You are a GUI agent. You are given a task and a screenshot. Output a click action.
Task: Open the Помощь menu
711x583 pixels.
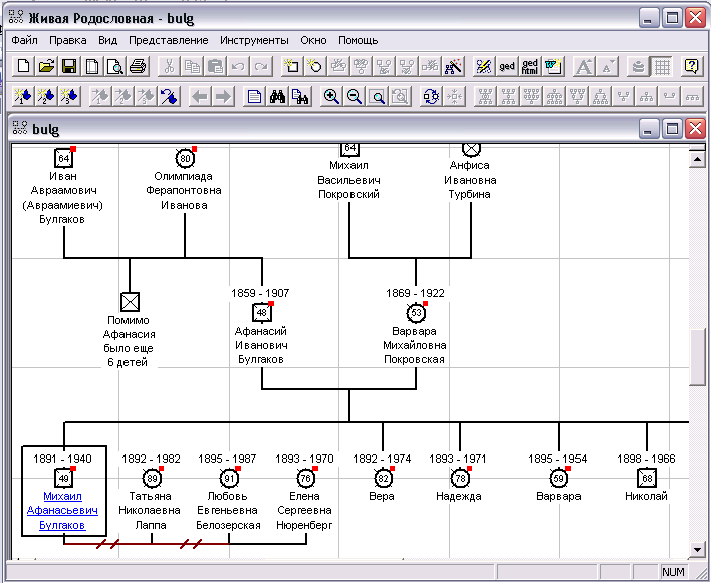pos(358,40)
